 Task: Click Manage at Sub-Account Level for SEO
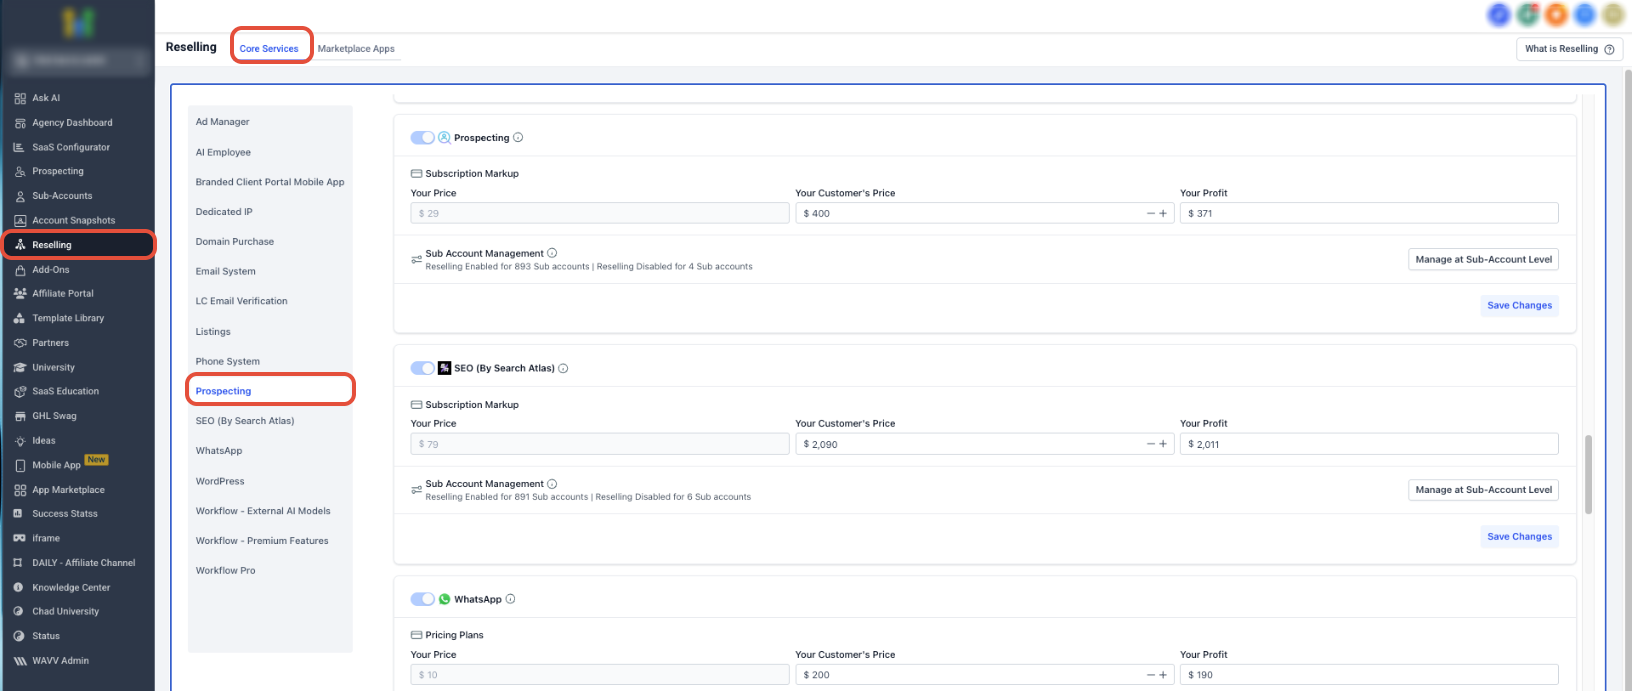pyautogui.click(x=1484, y=490)
